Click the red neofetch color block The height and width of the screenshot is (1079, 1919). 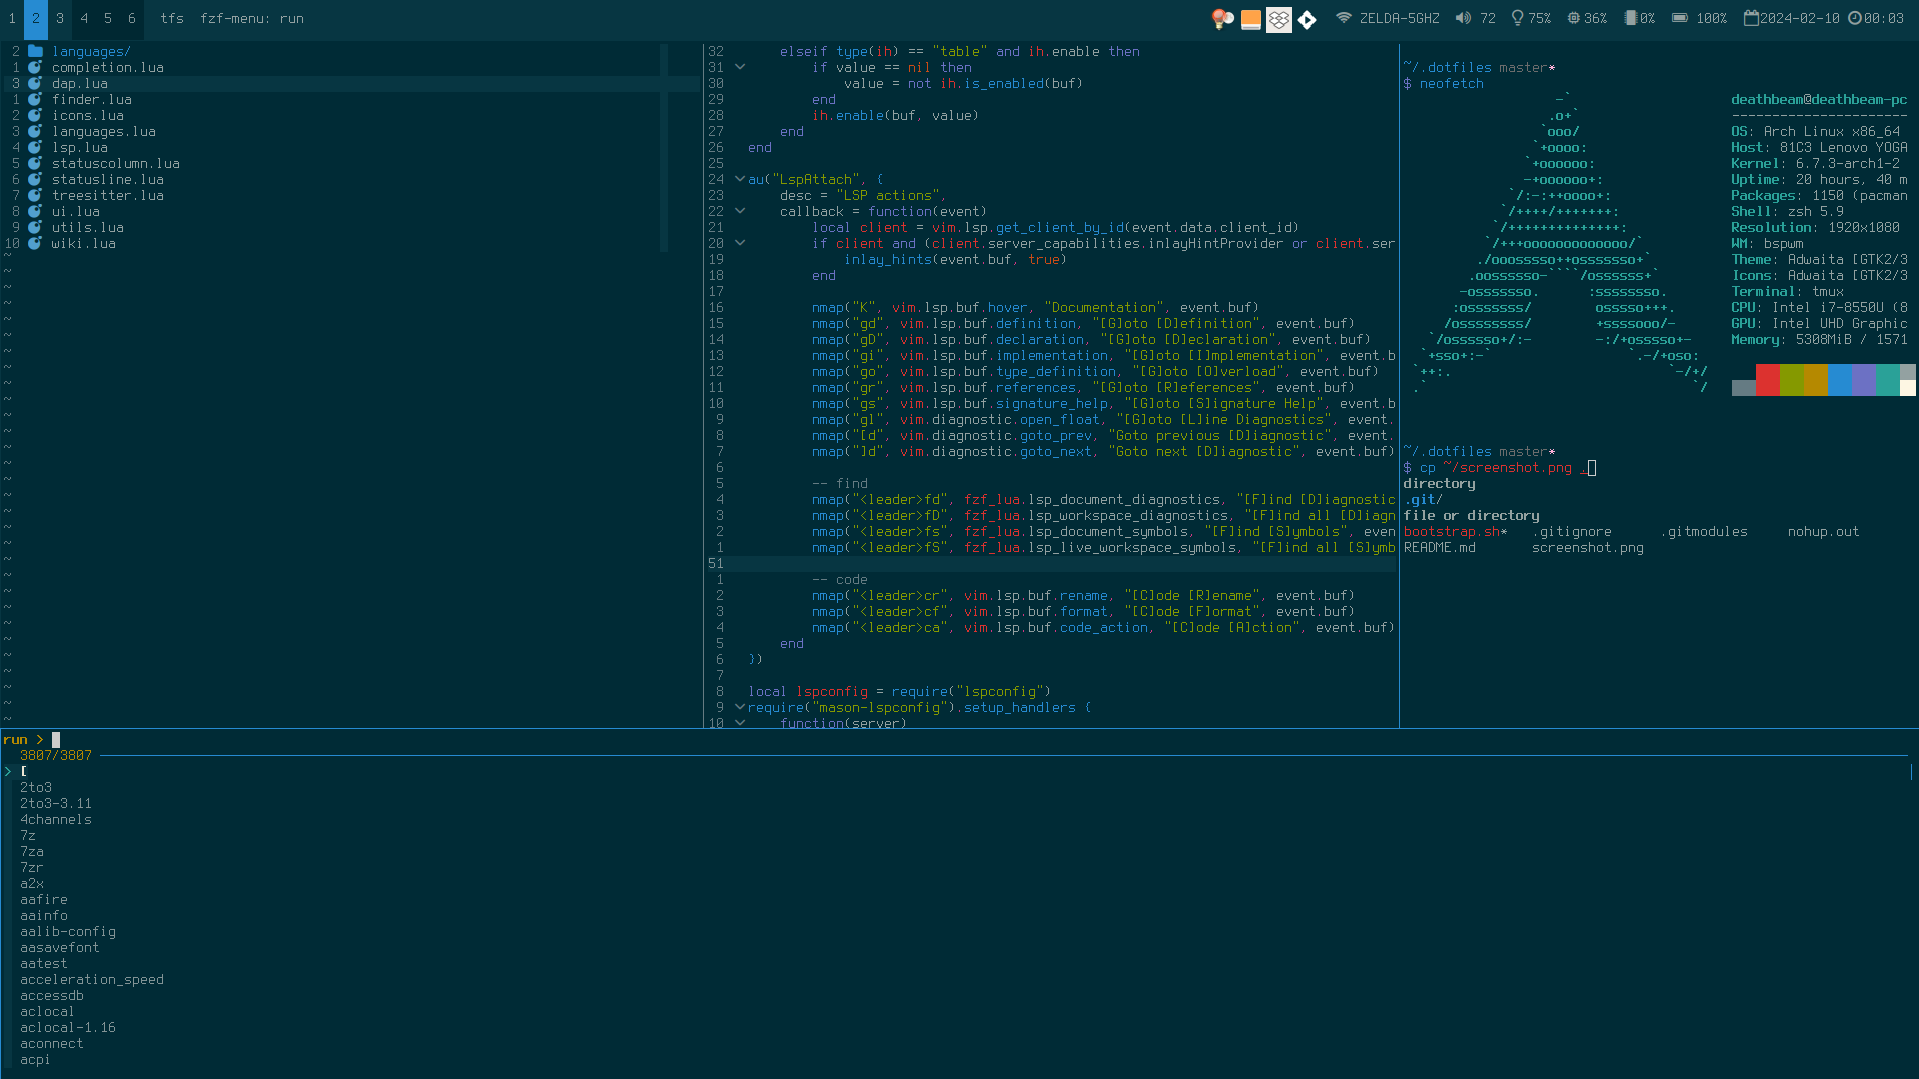[x=1767, y=380]
